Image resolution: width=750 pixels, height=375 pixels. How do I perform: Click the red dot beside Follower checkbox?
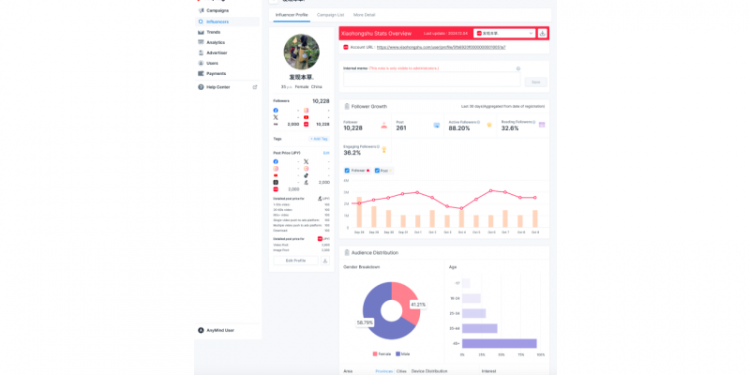(x=368, y=170)
